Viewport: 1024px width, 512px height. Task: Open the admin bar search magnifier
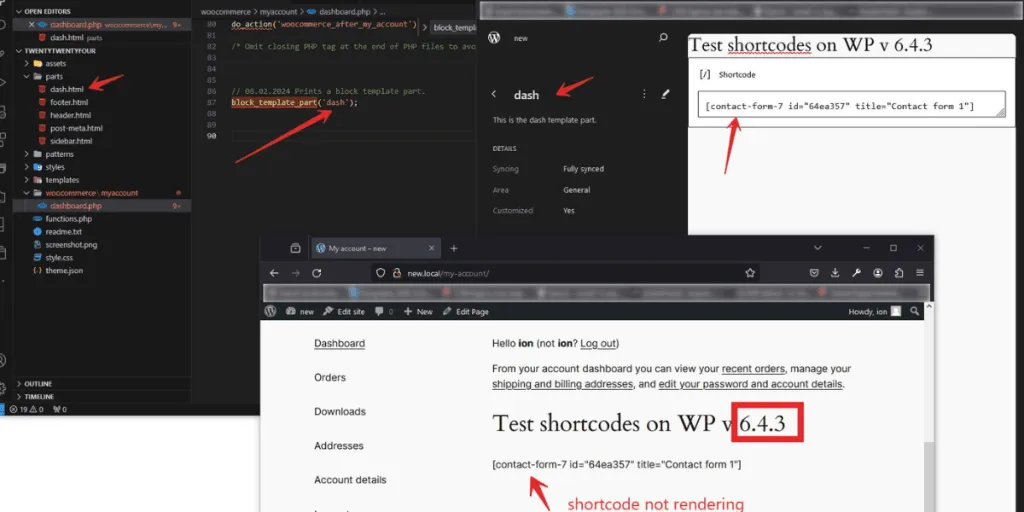tap(914, 311)
